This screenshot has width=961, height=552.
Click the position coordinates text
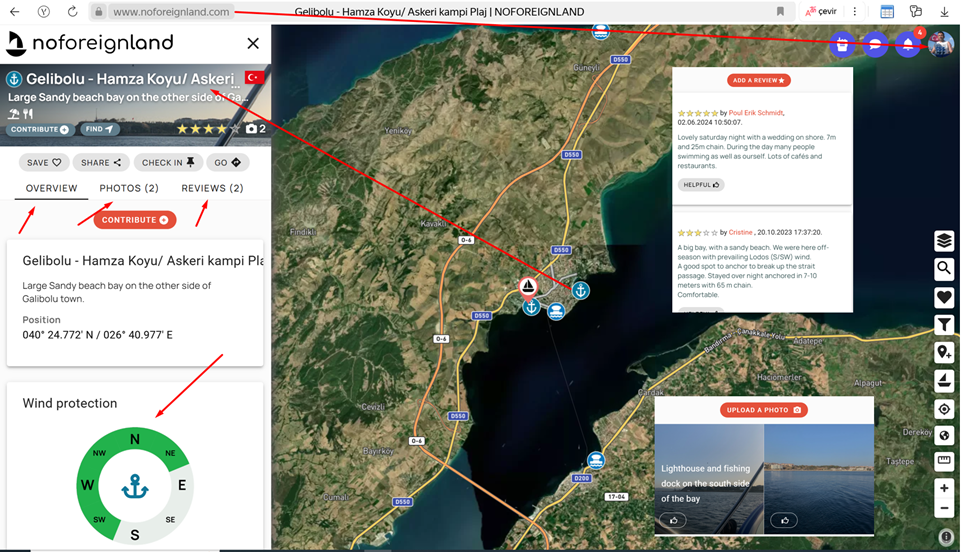97,335
